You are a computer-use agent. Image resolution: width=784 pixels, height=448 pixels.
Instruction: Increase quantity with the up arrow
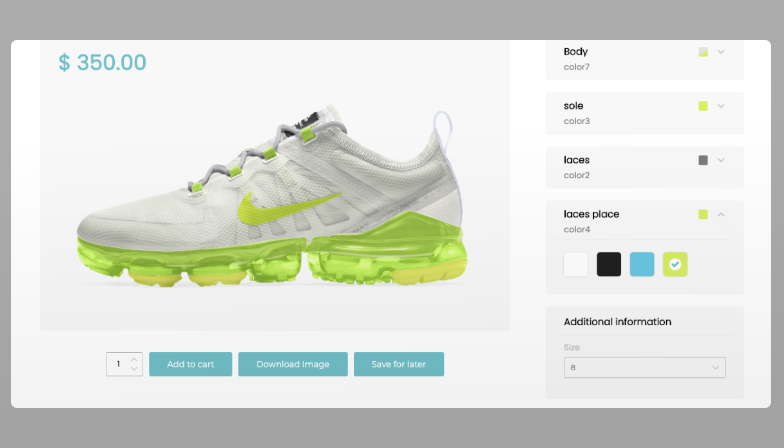pos(135,358)
